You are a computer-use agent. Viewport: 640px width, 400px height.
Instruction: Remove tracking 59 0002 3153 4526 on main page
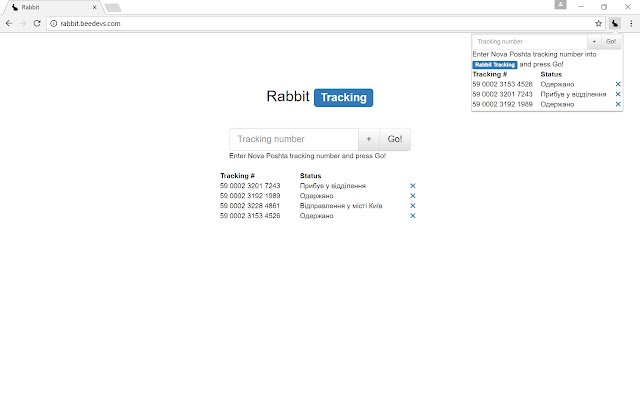413,216
